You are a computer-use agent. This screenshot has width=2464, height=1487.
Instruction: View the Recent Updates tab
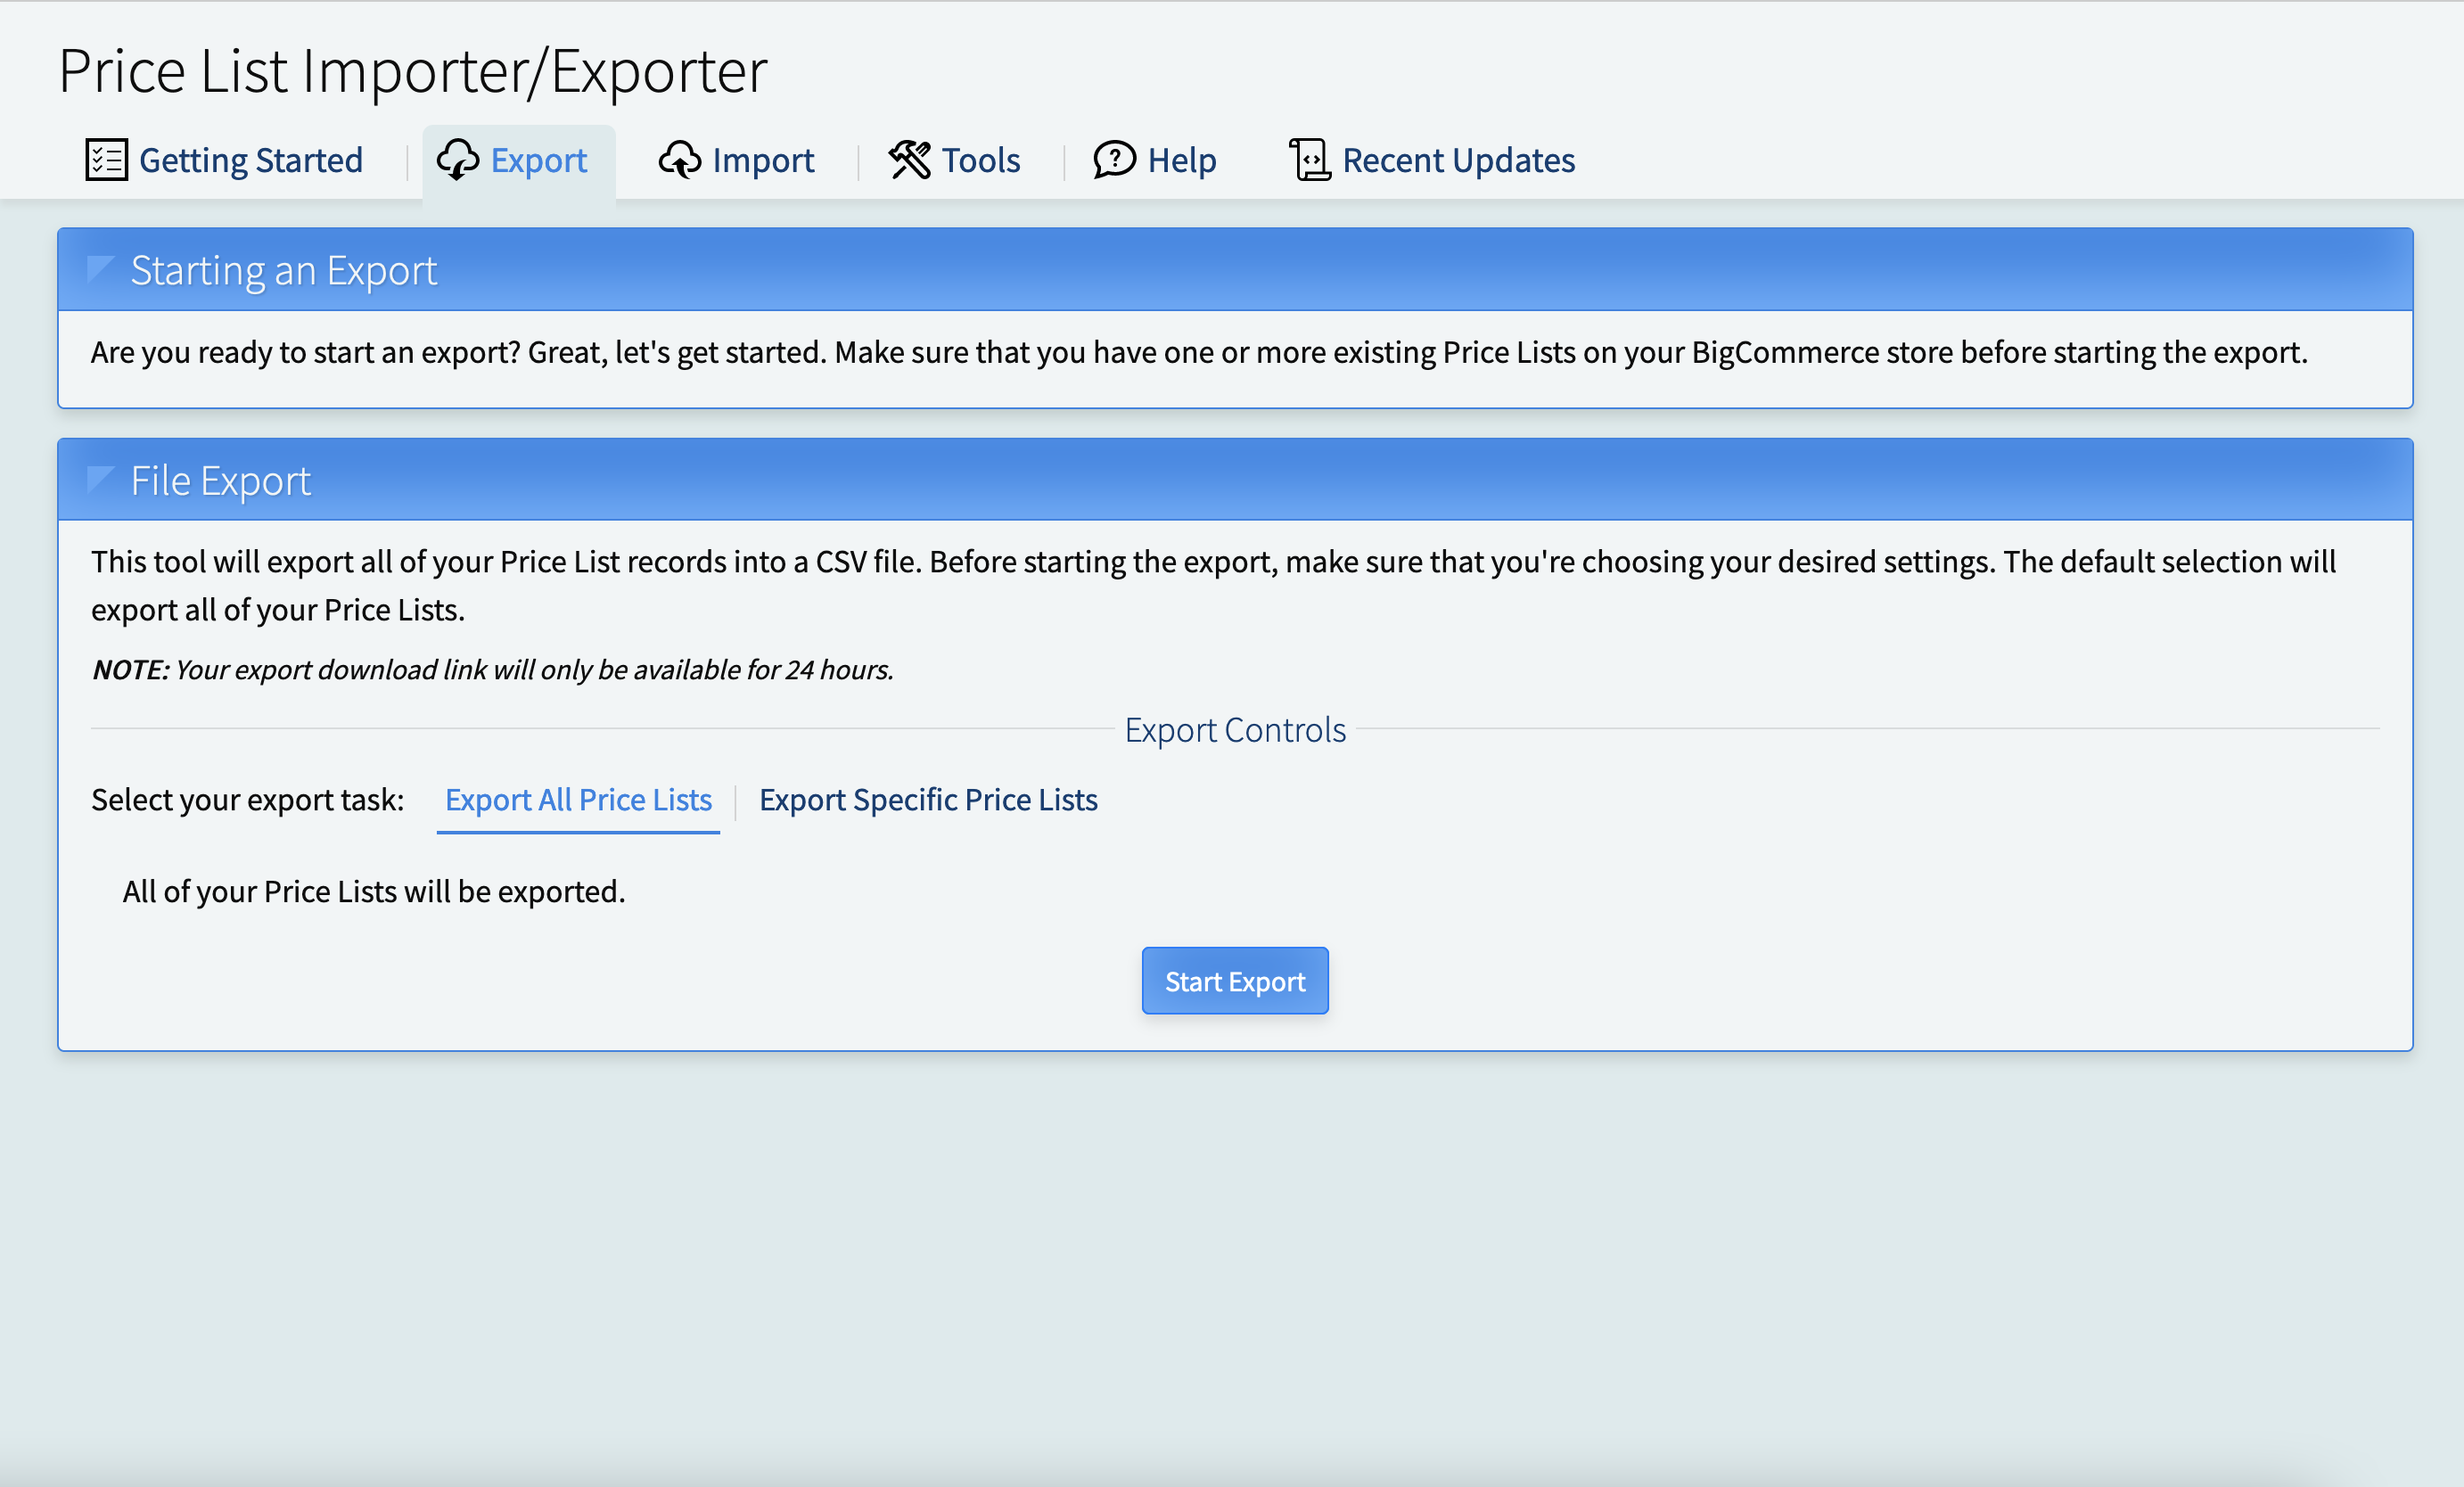point(1432,160)
